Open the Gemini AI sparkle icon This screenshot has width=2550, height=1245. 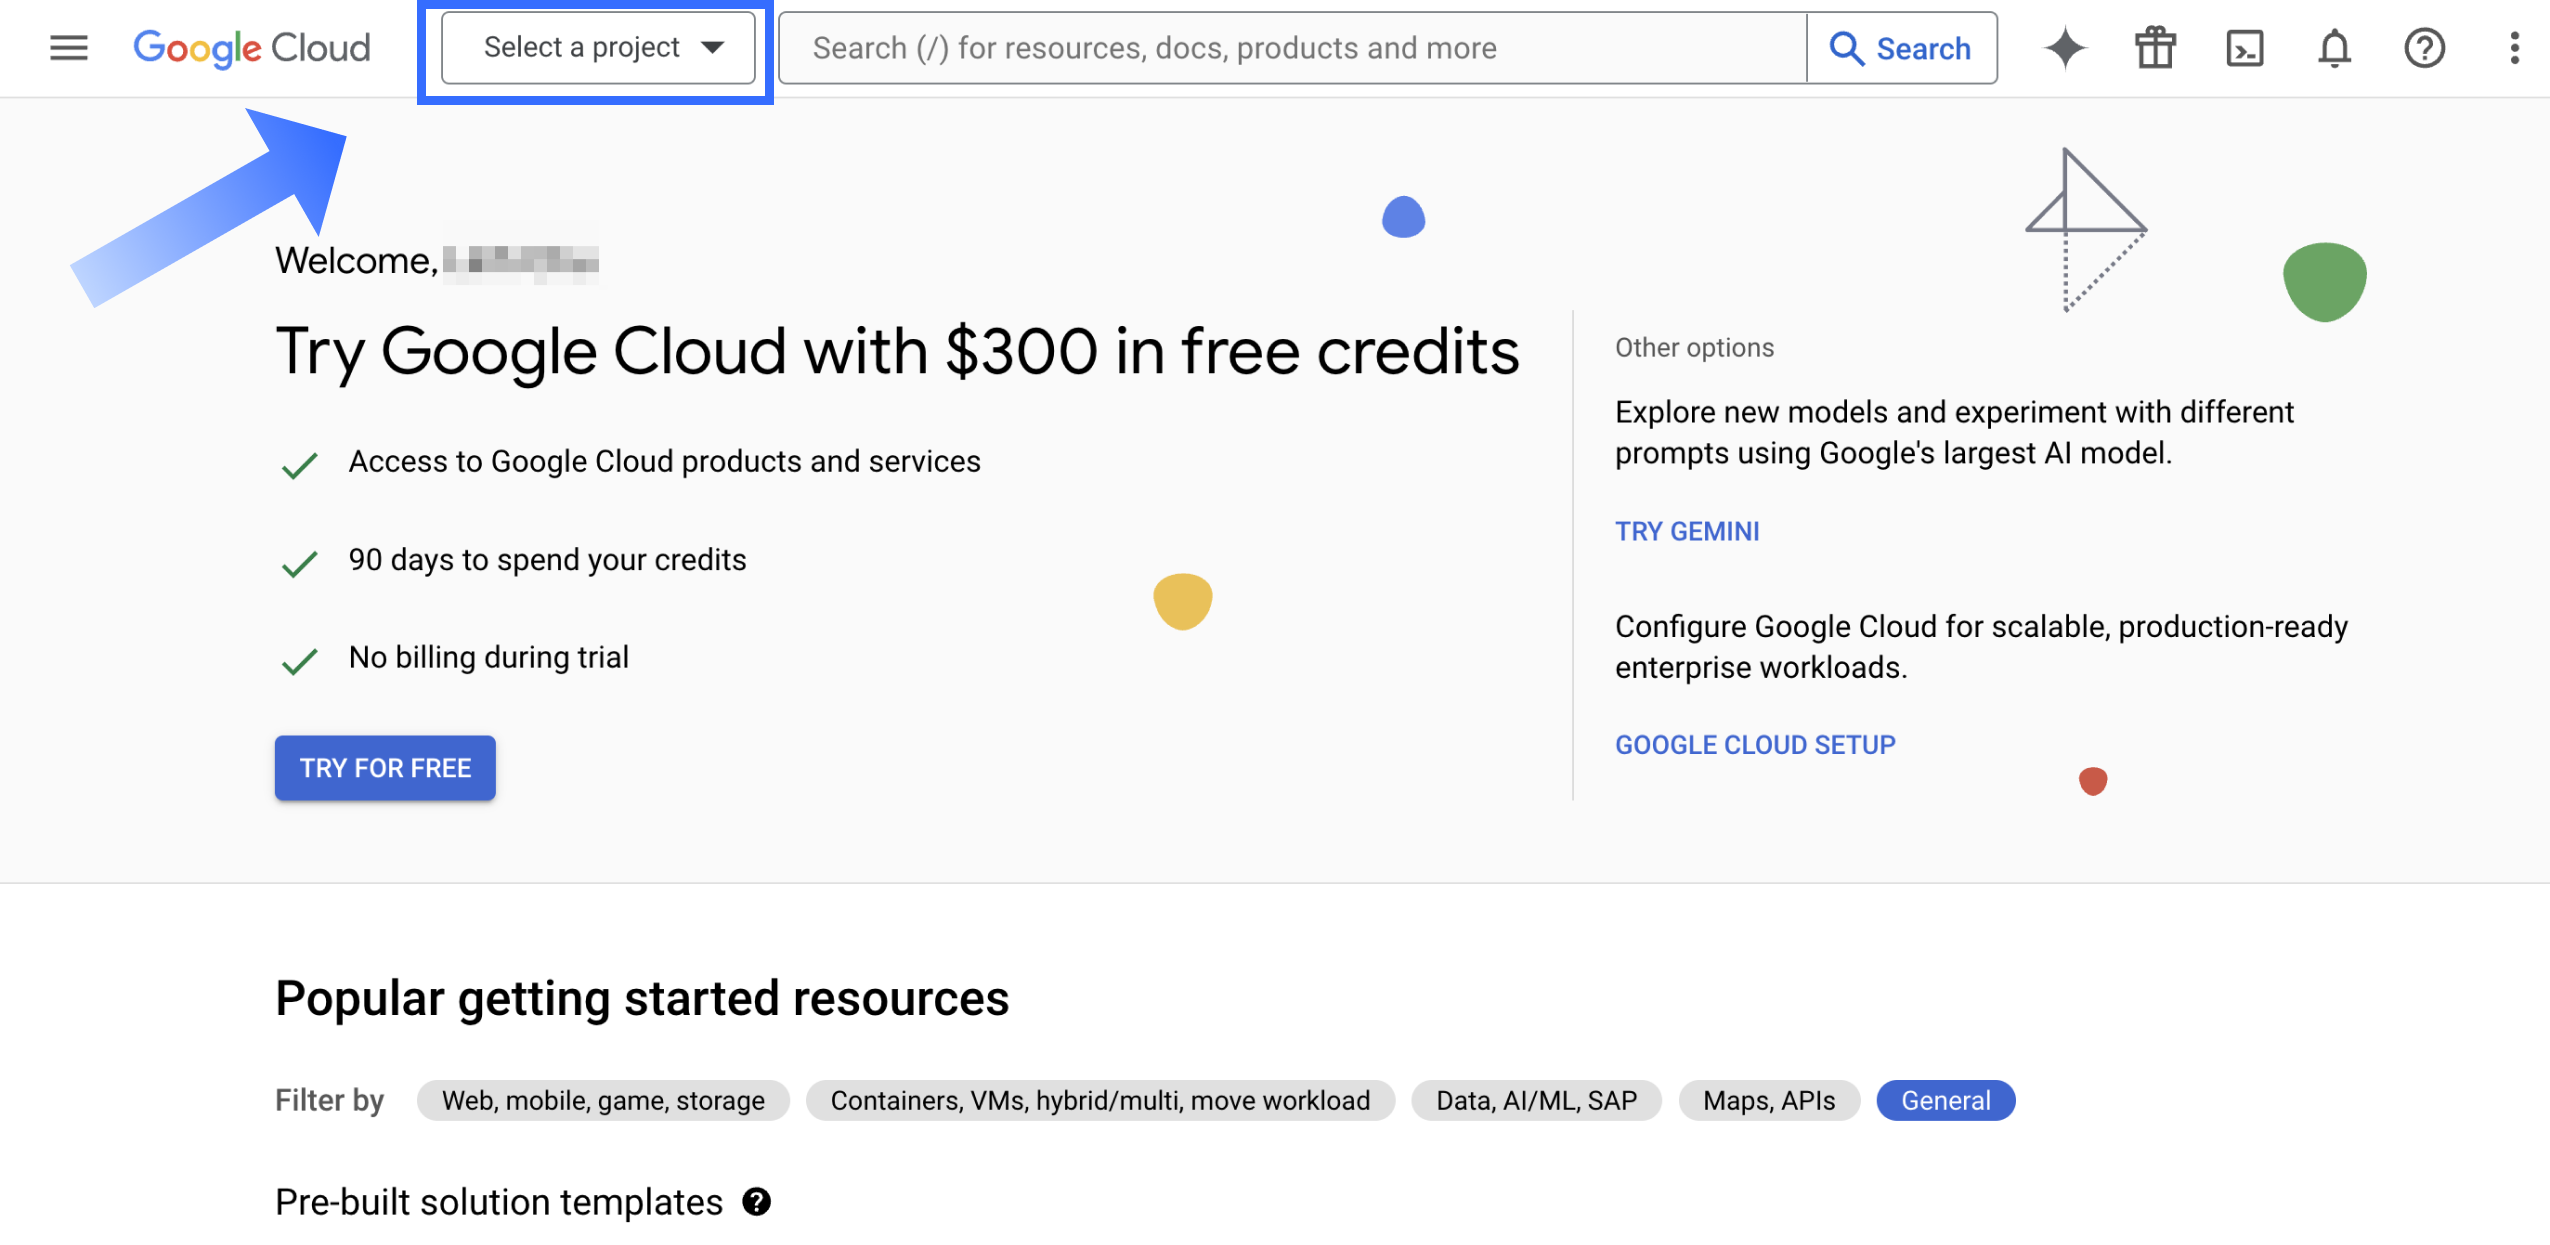(2064, 48)
